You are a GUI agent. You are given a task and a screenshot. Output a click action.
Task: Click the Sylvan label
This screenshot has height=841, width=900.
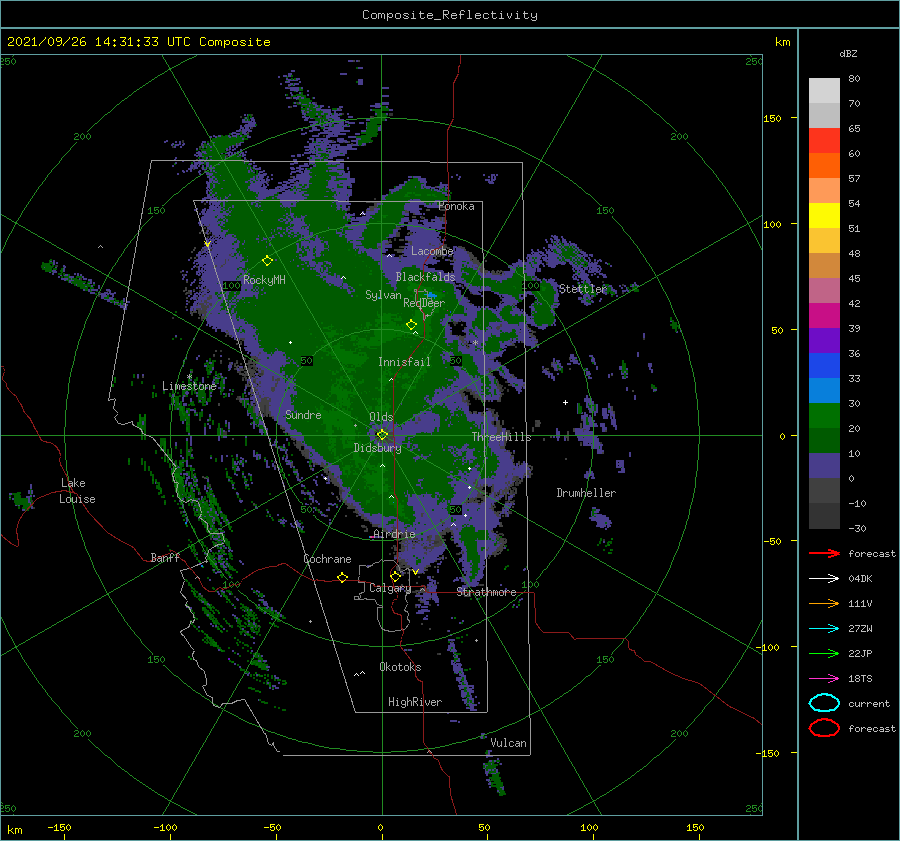tap(383, 295)
